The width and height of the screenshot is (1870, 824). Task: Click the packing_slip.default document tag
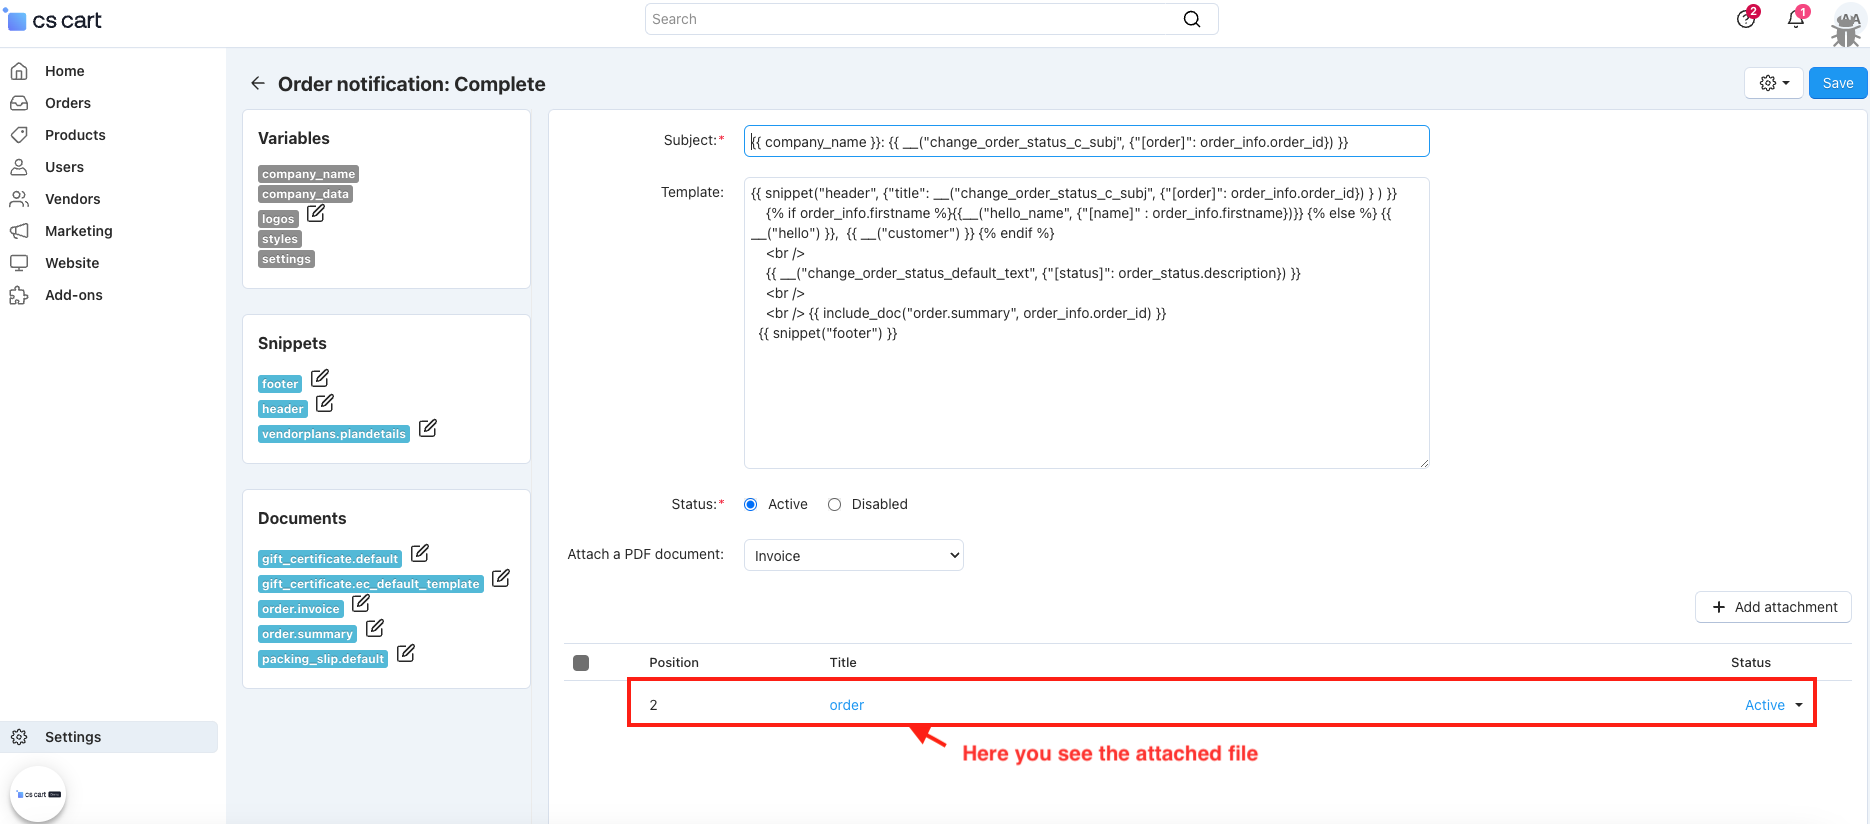point(323,659)
